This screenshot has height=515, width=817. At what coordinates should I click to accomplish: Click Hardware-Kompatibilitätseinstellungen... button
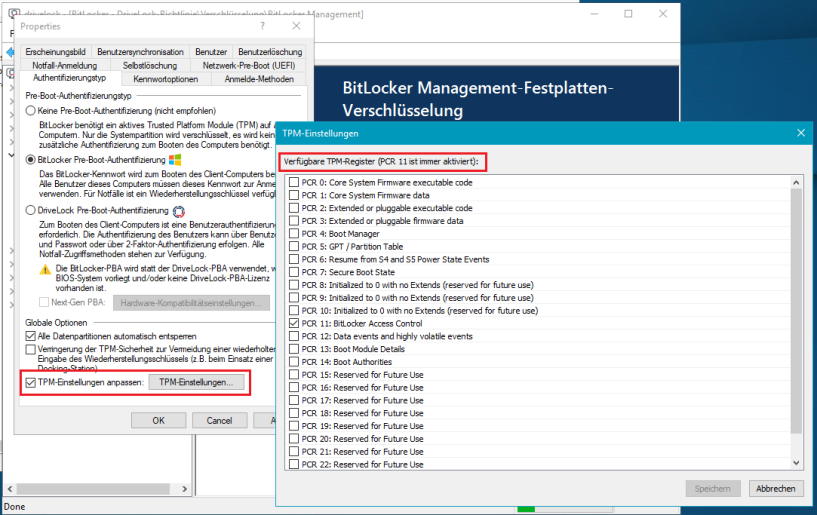pyautogui.click(x=191, y=303)
